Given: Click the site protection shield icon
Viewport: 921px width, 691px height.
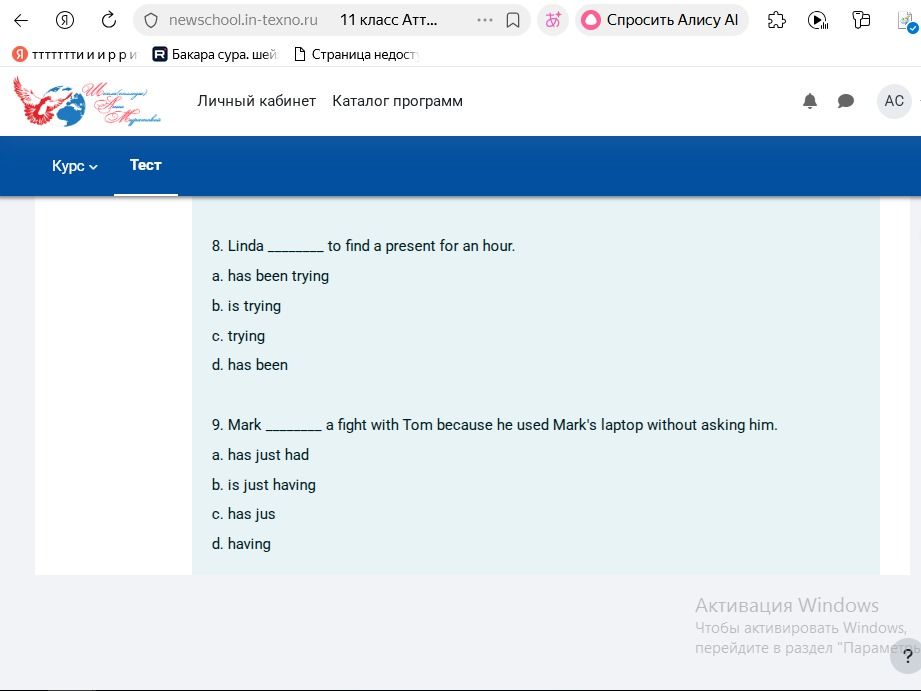Looking at the screenshot, I should point(151,21).
